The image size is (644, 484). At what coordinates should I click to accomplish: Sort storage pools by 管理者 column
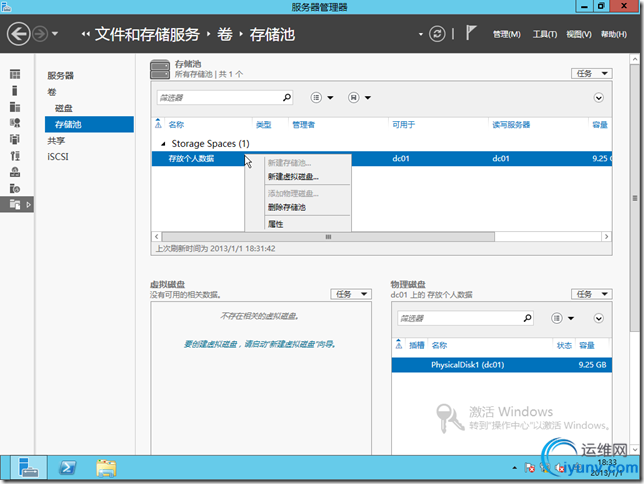303,124
